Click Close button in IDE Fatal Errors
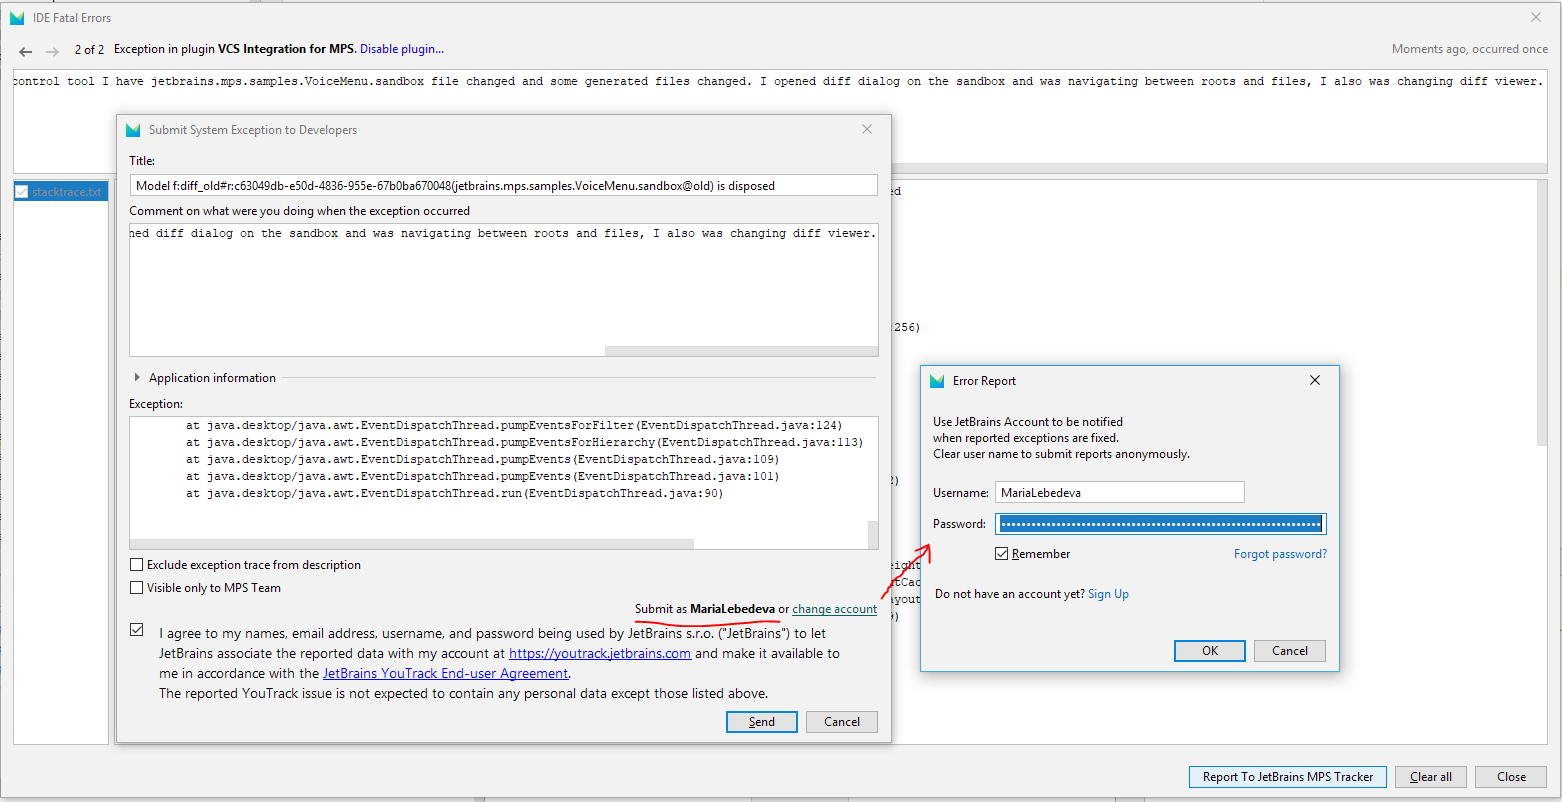Image resolution: width=1562 pixels, height=802 pixels. [1512, 777]
